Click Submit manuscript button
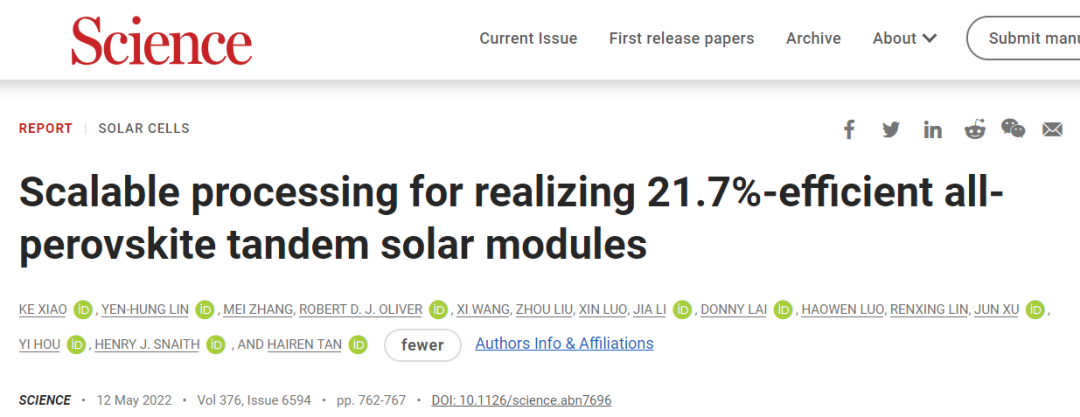 1024,38
